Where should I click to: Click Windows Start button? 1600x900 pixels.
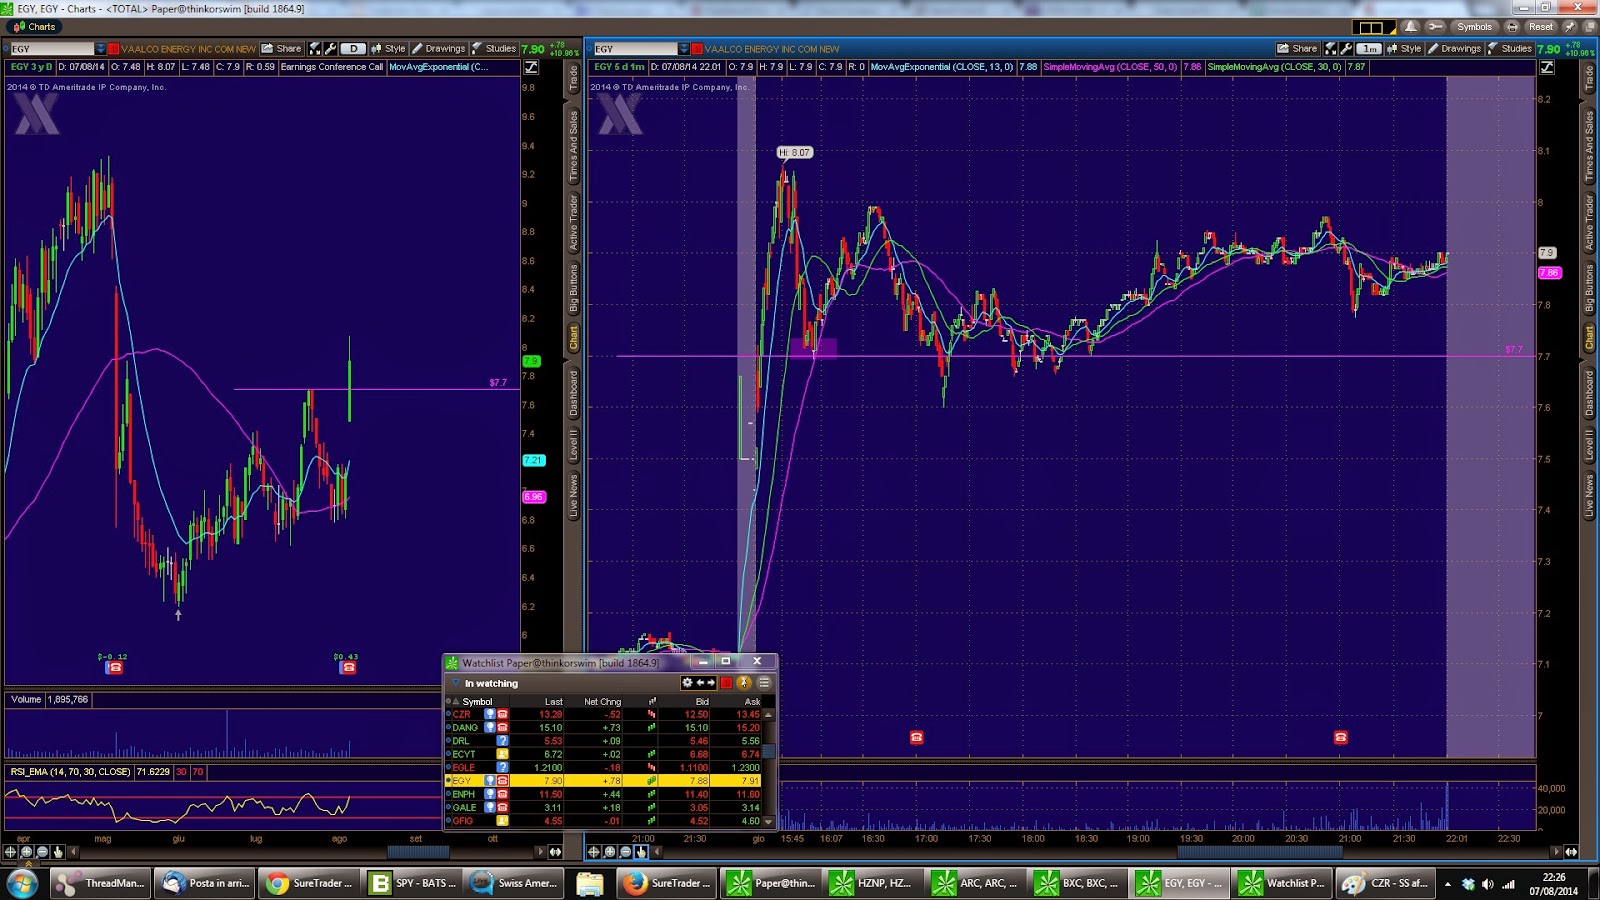pos(22,883)
